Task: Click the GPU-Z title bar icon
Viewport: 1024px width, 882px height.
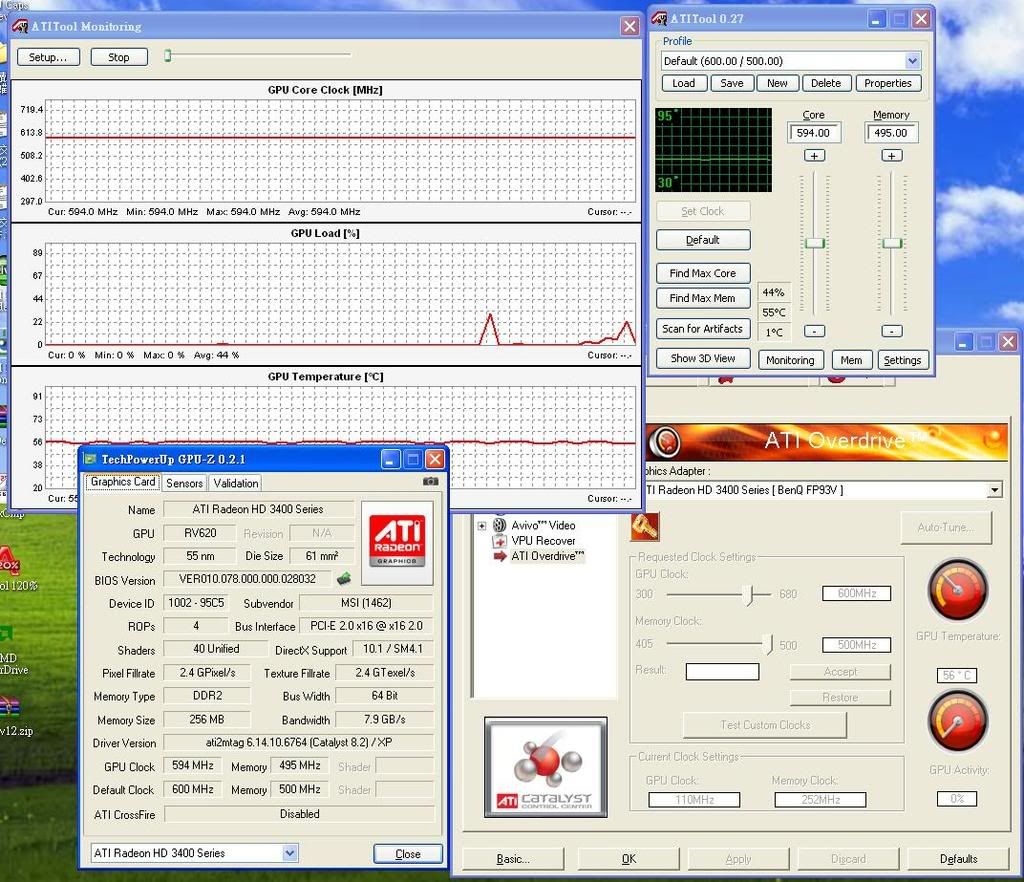Action: (90, 459)
